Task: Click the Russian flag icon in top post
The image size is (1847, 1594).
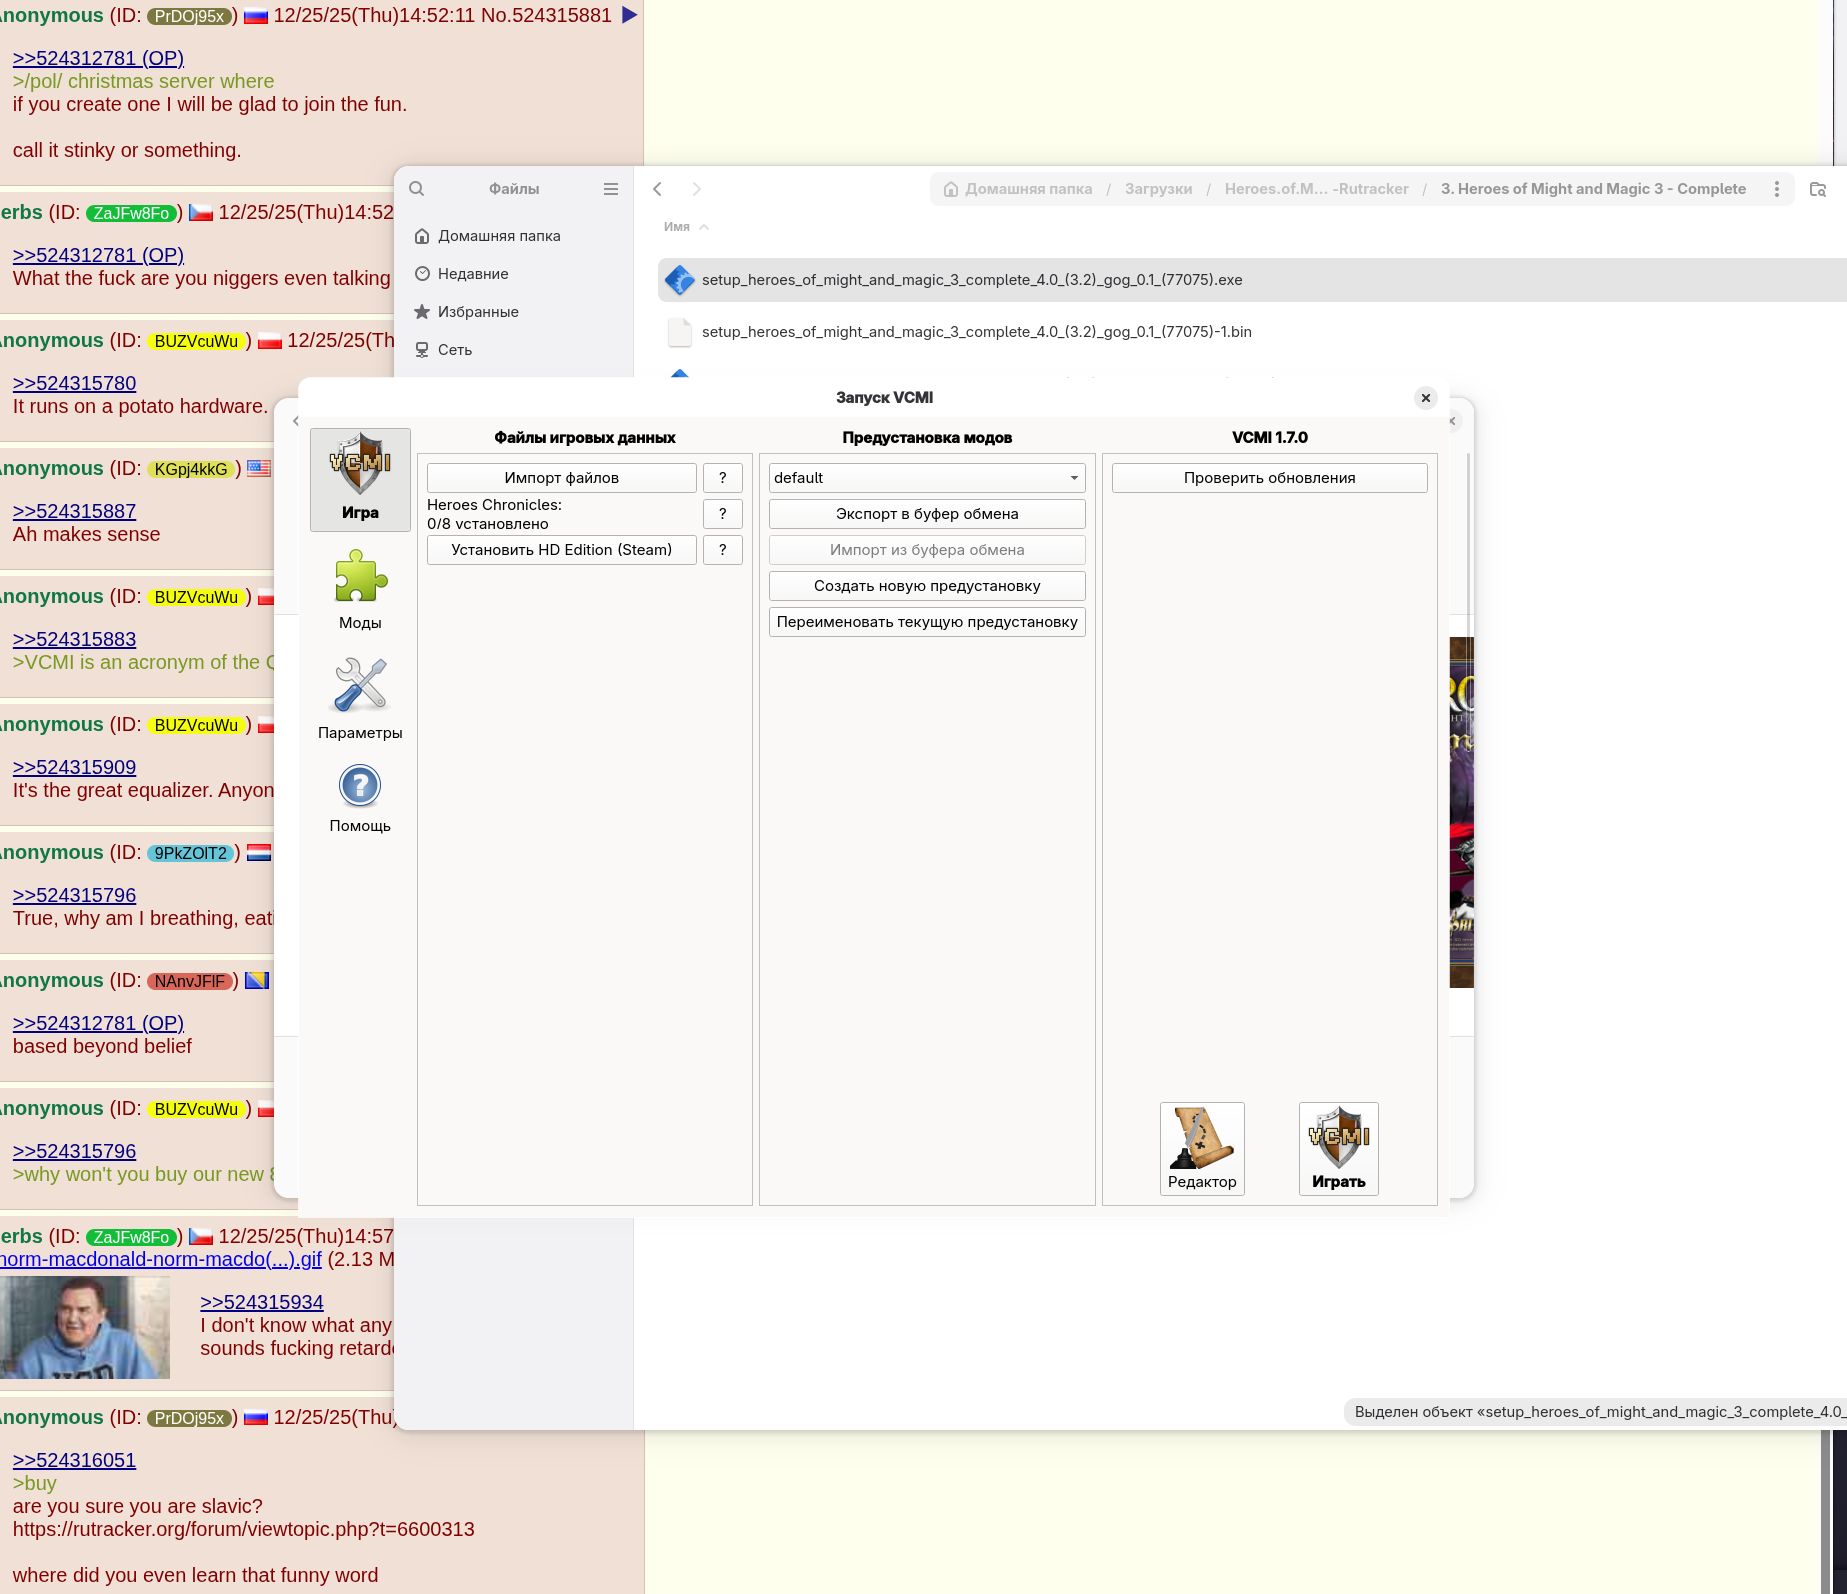Action: 256,16
